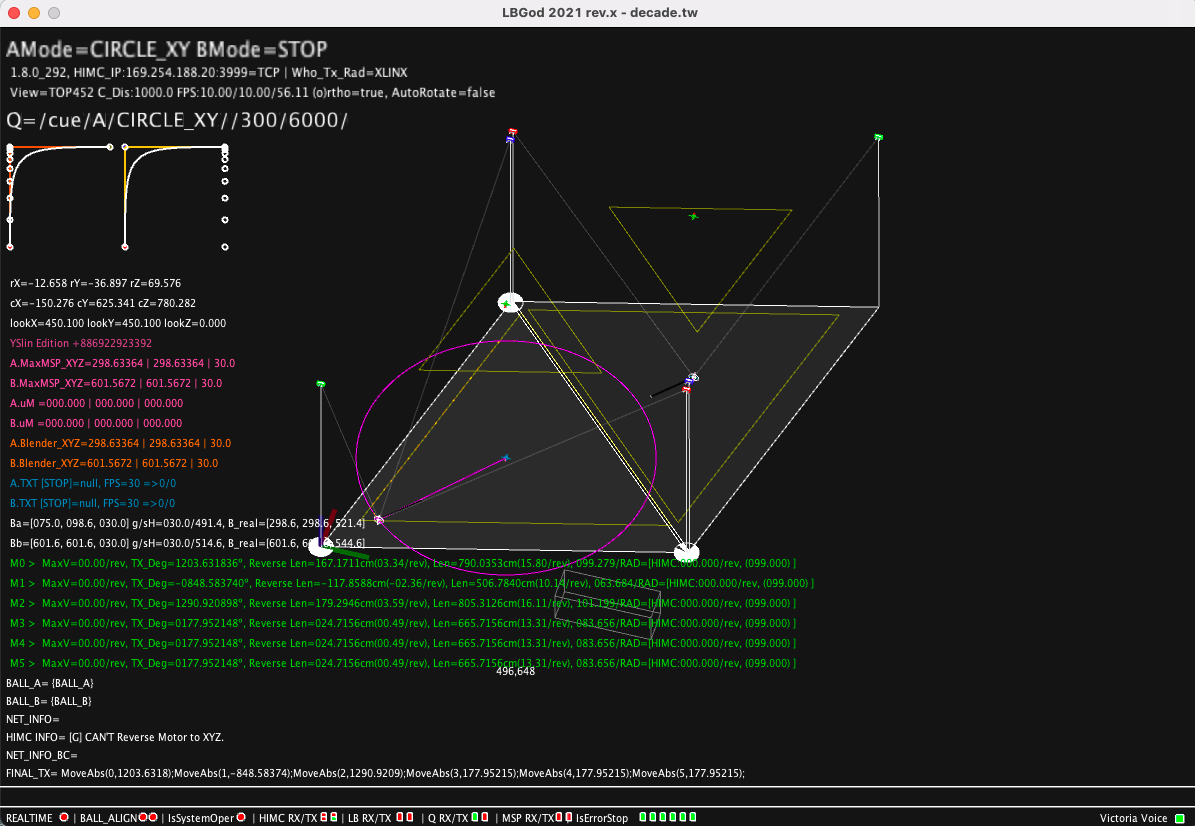Click the right end point of orange curve

(x=110, y=147)
